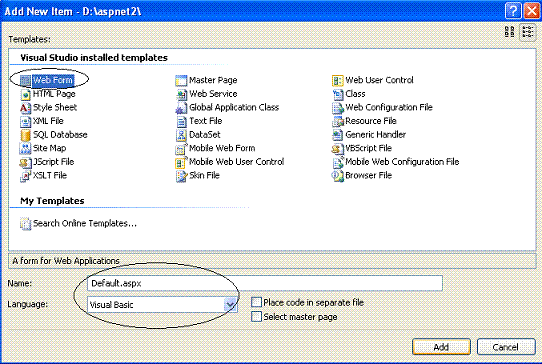Switch to small icons list view
This screenshot has height=364, width=542.
pyautogui.click(x=527, y=32)
